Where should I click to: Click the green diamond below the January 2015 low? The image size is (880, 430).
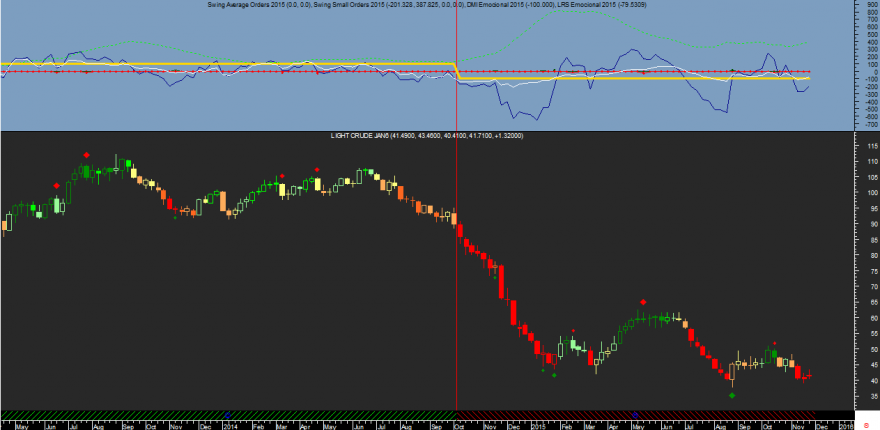tap(554, 375)
